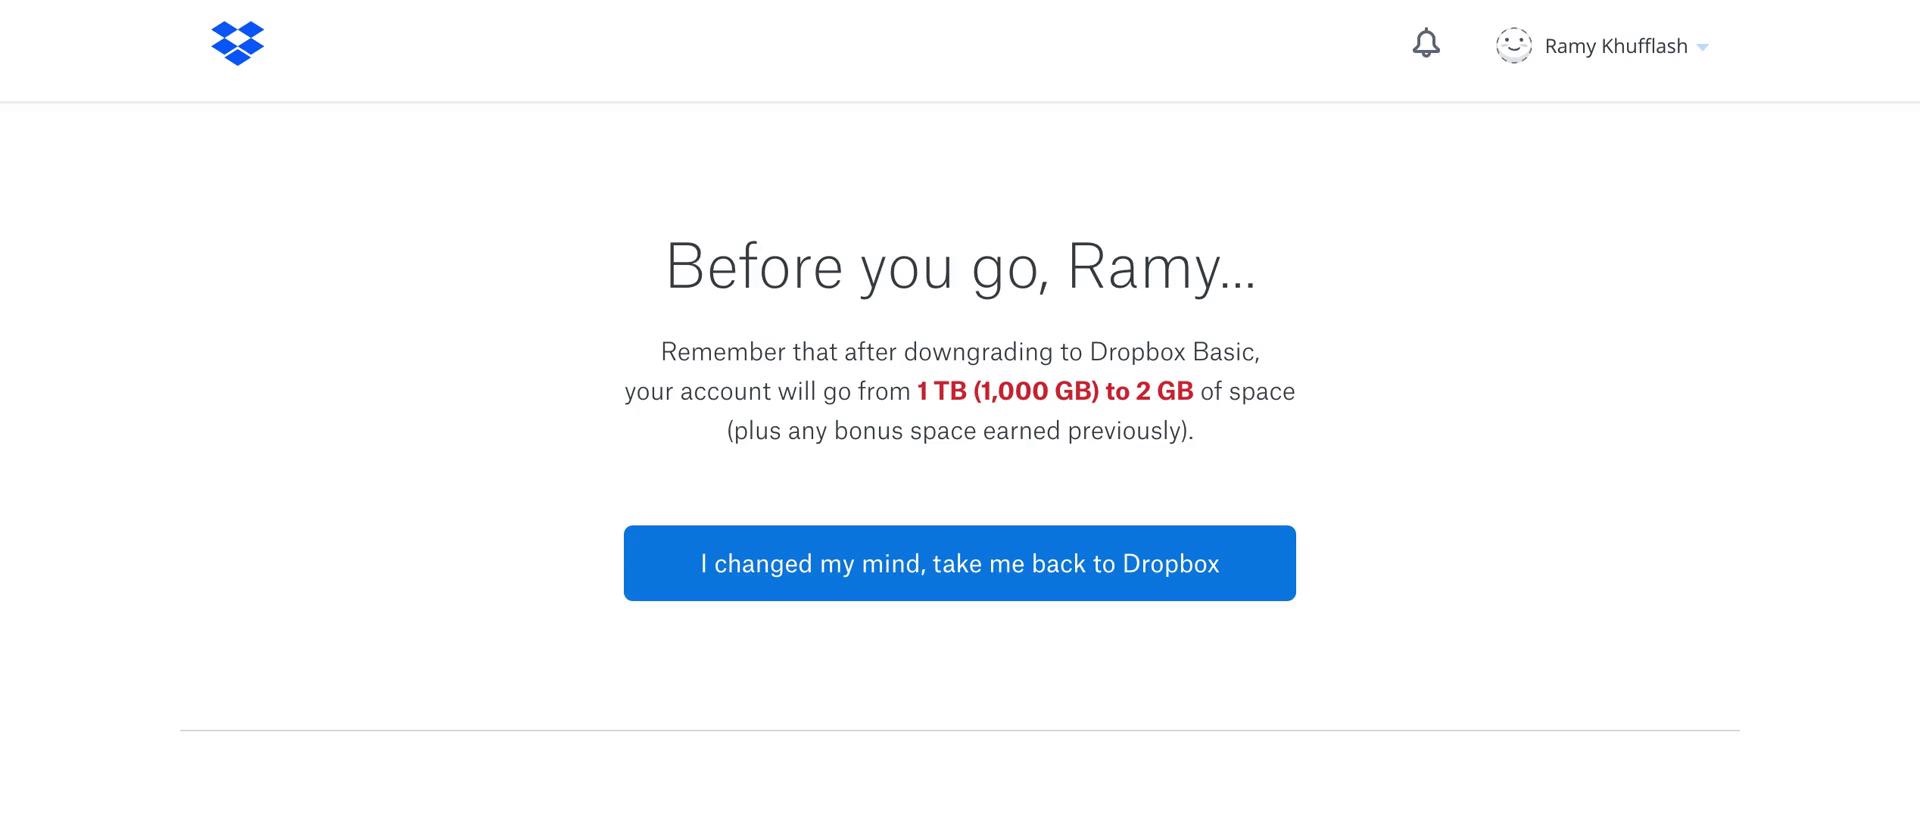Click the horizontal divider below button
The height and width of the screenshot is (835, 1920).
pos(960,731)
